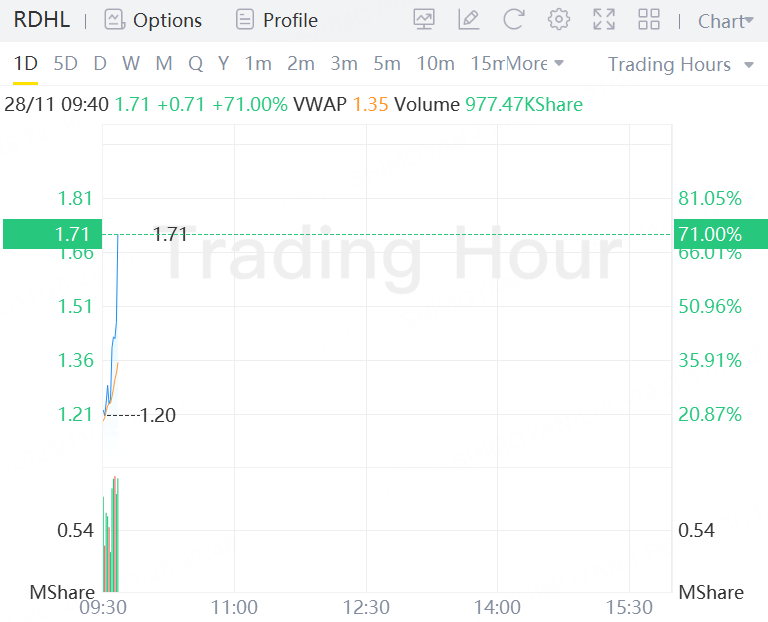Click the Profile document icon

pyautogui.click(x=245, y=20)
